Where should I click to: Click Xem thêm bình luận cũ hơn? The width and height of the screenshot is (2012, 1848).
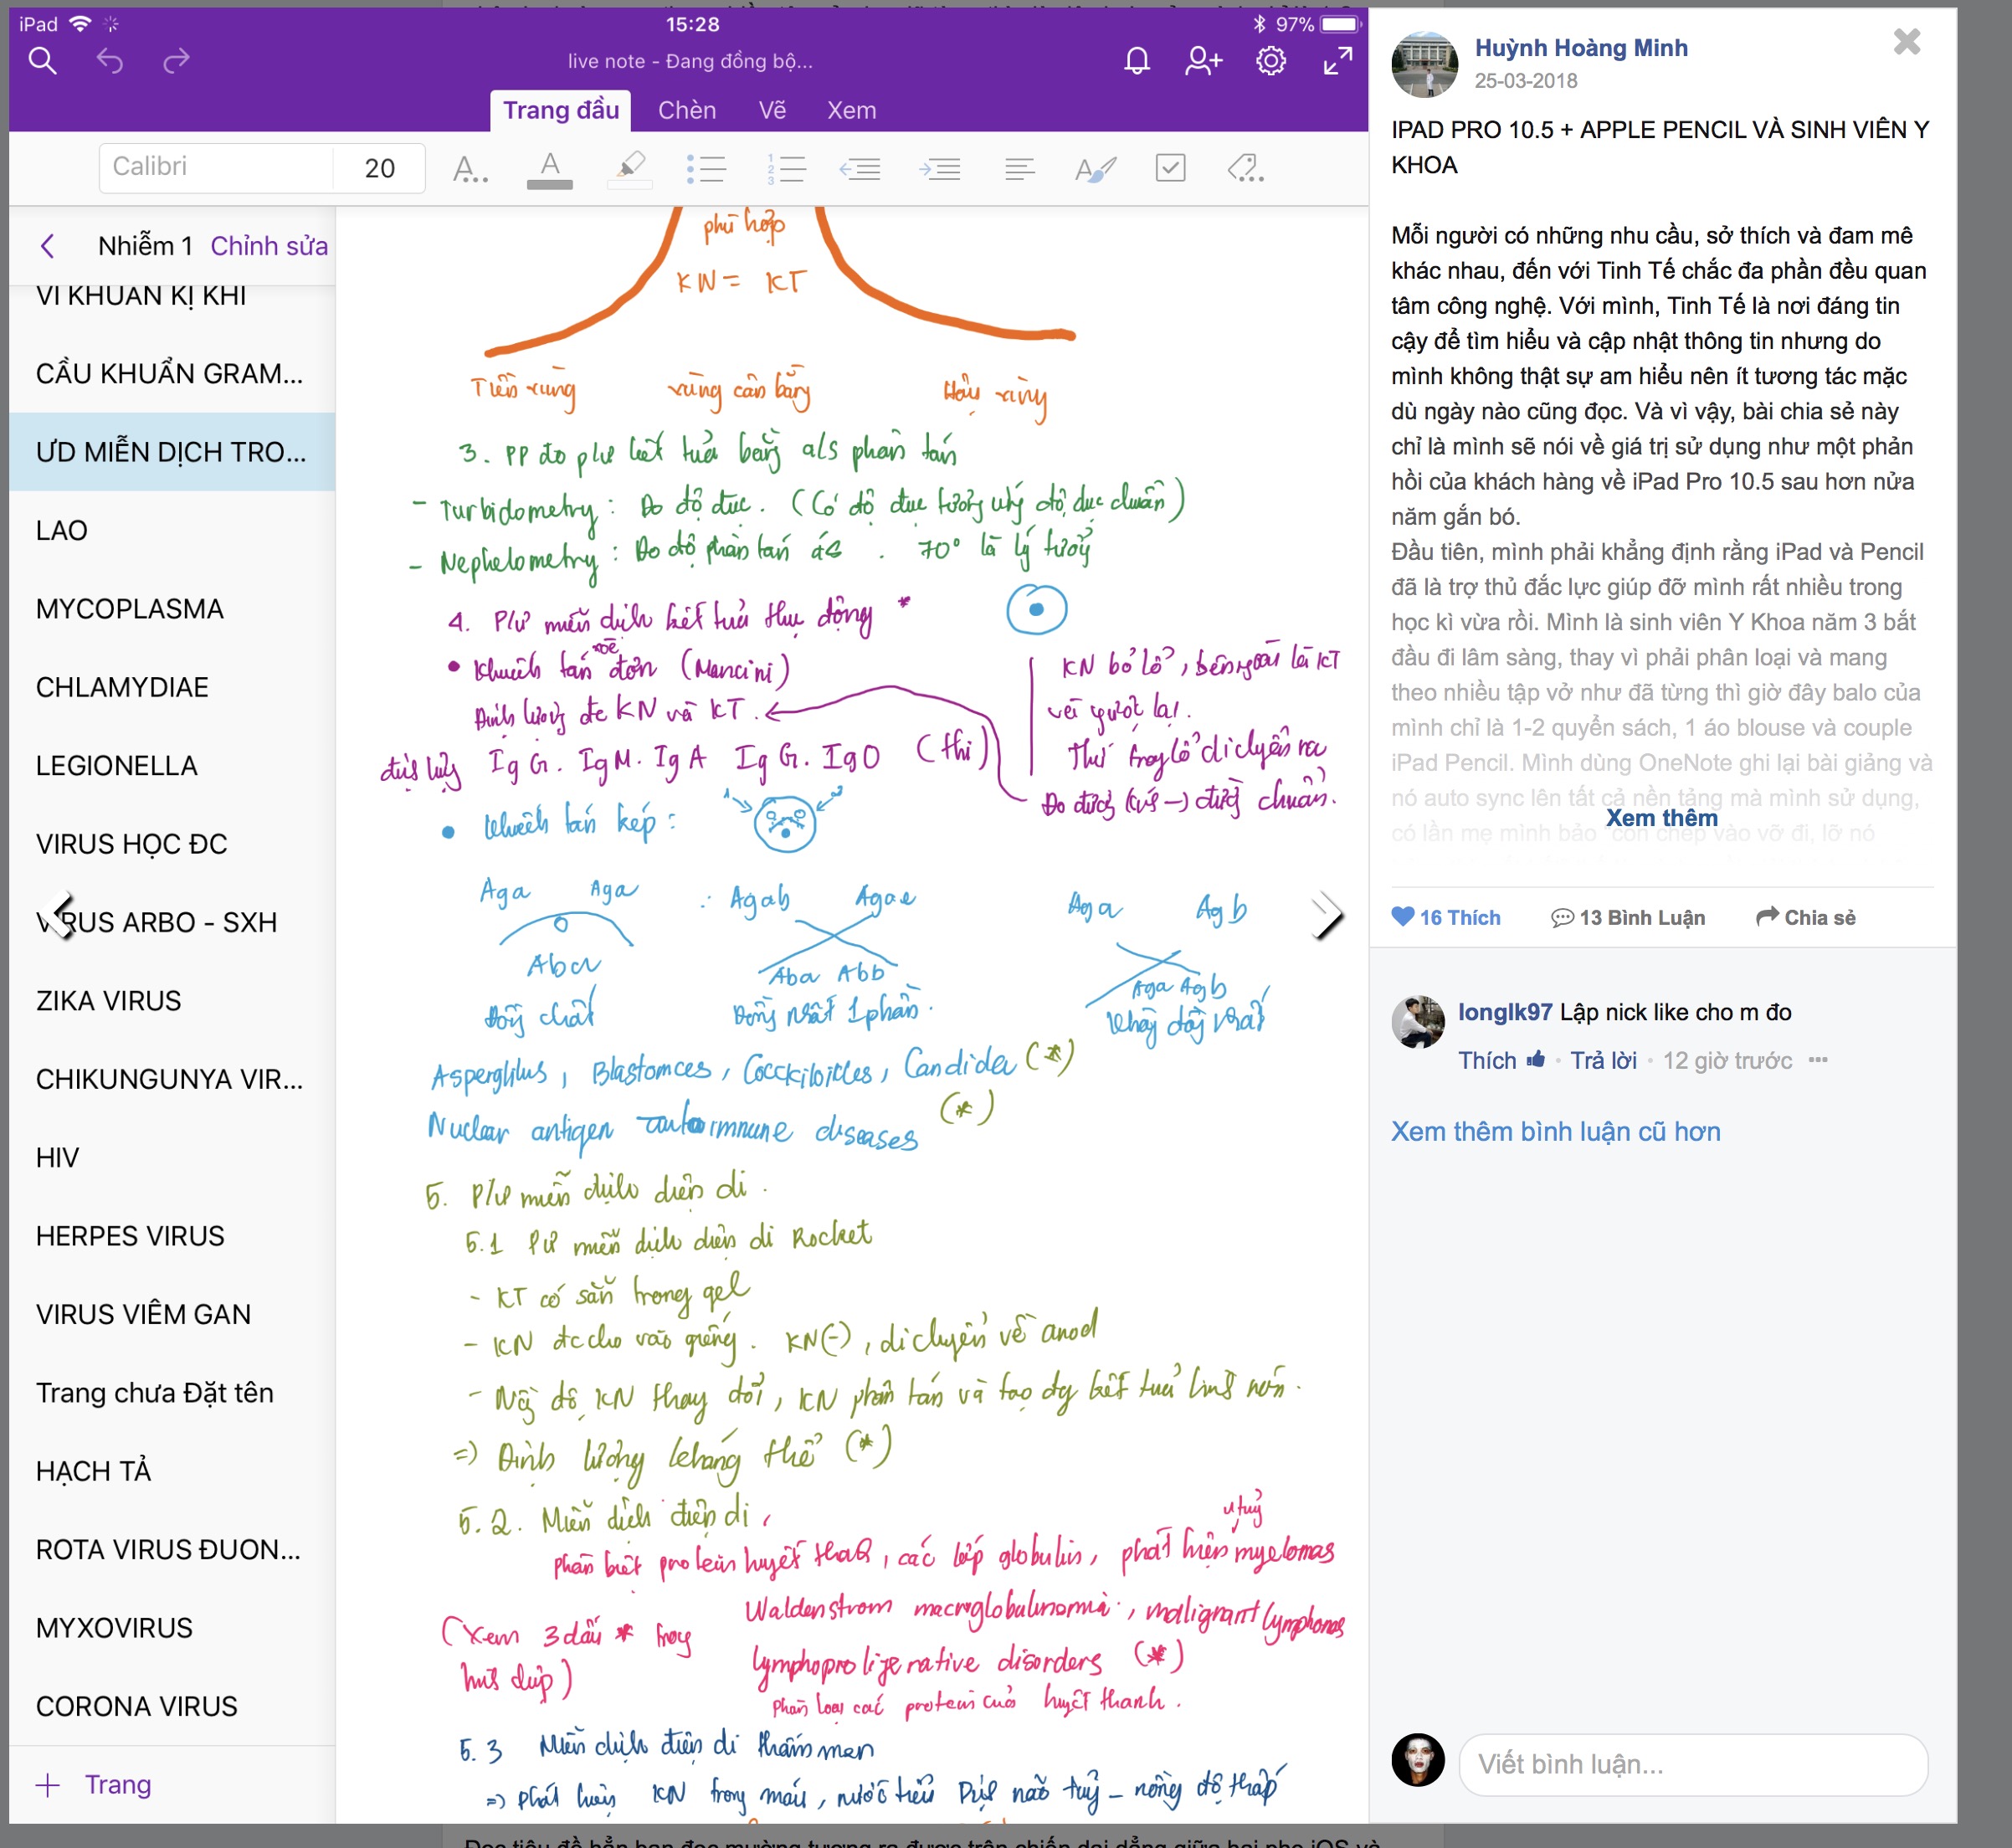1555,1131
